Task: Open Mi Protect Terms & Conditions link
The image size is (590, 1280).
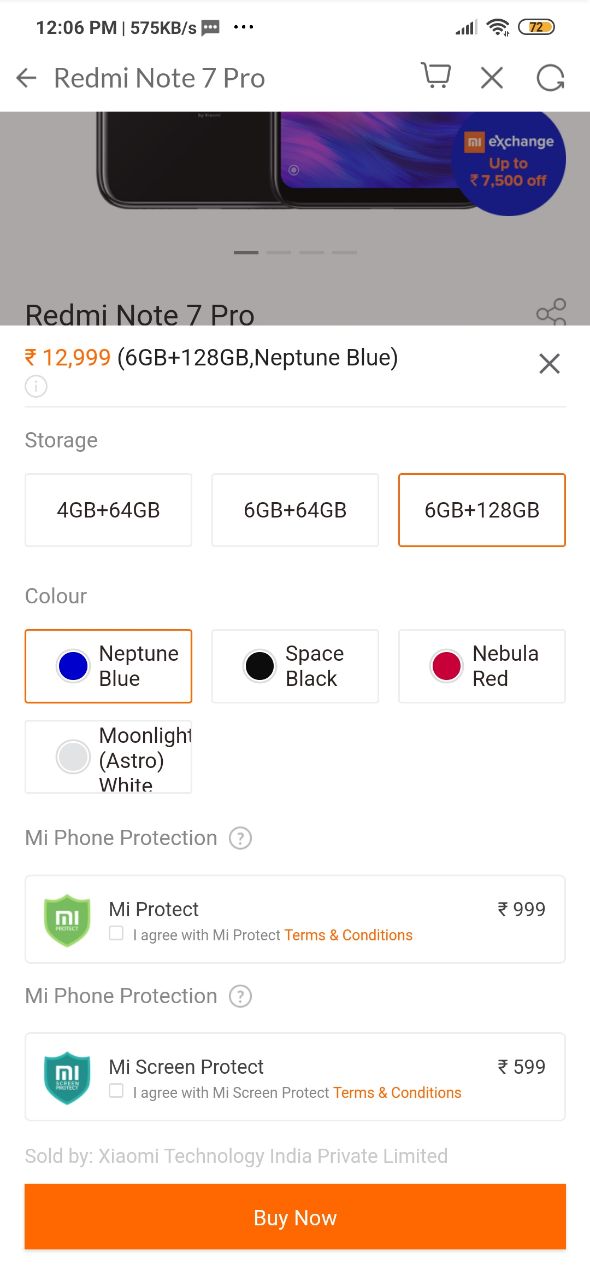Action: [x=348, y=935]
